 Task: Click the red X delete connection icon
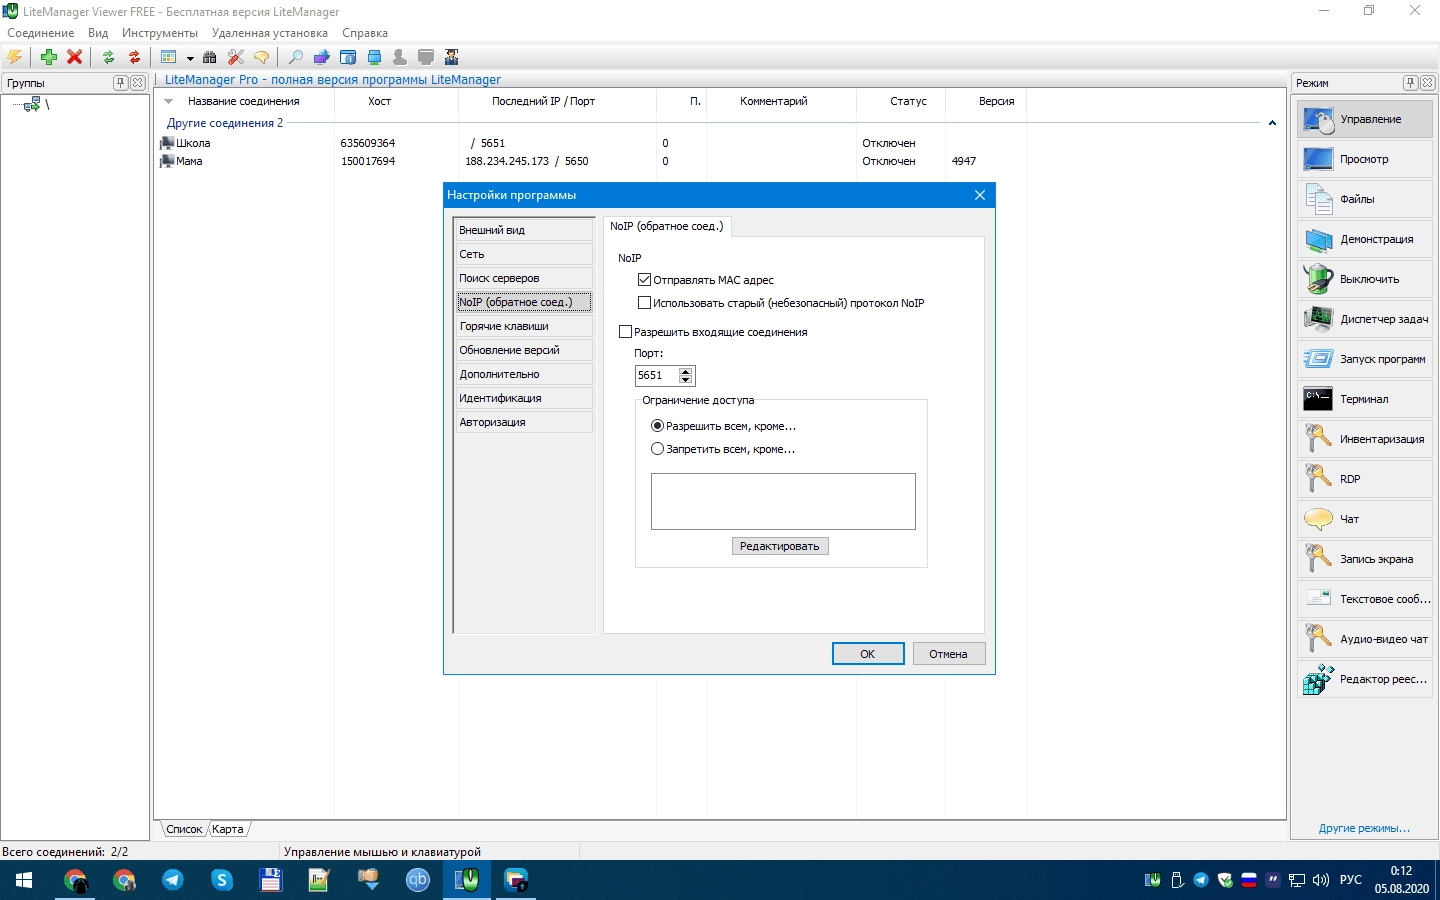[x=74, y=57]
